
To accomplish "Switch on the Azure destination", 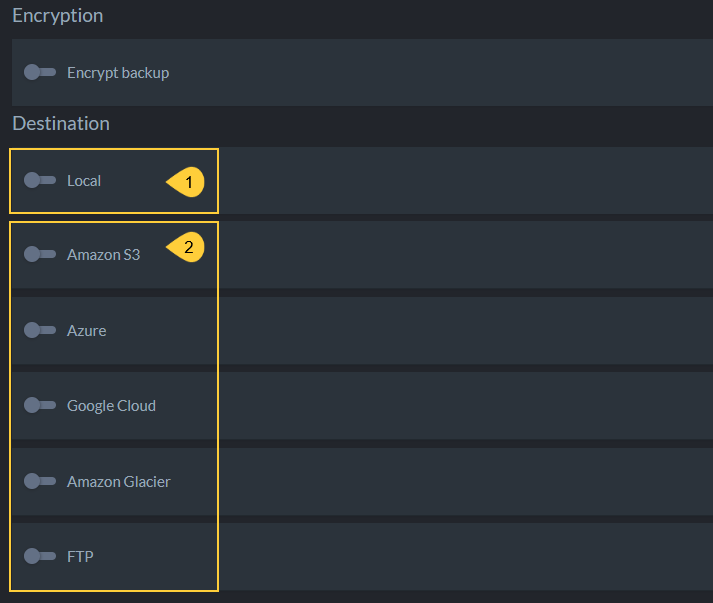I will tap(40, 330).
